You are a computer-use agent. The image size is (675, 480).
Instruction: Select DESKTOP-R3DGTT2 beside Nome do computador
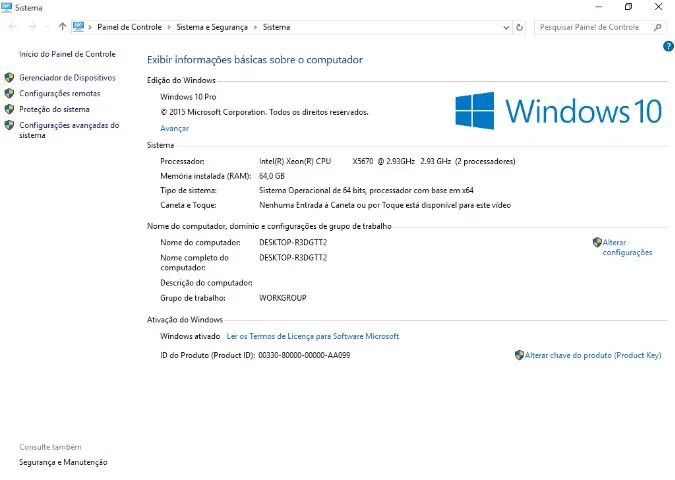pos(293,242)
